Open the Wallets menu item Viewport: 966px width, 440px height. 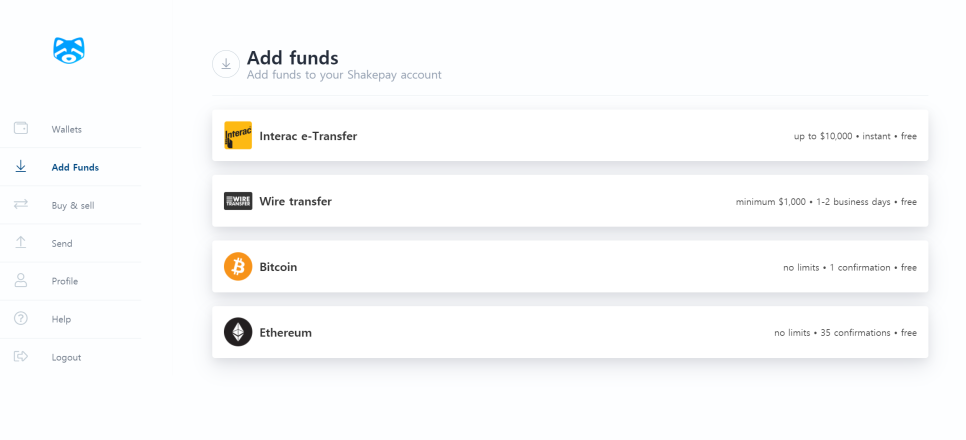click(x=67, y=129)
